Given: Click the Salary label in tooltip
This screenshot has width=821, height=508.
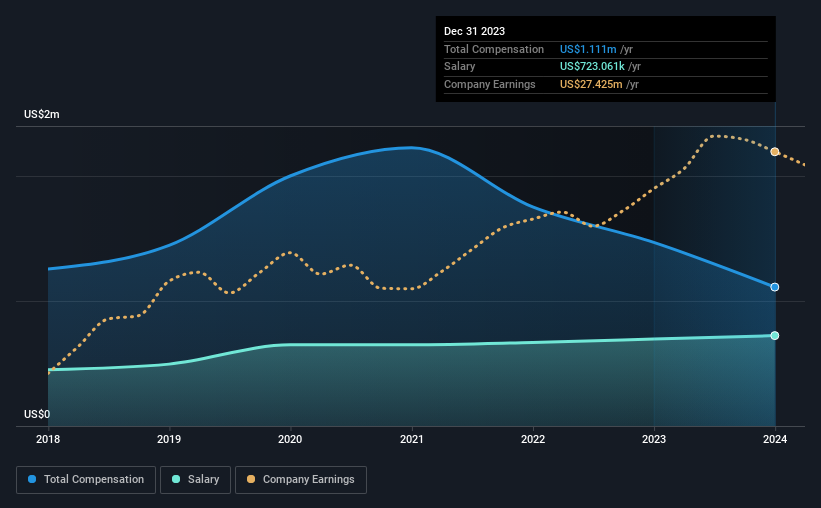Looking at the screenshot, I should [x=460, y=67].
